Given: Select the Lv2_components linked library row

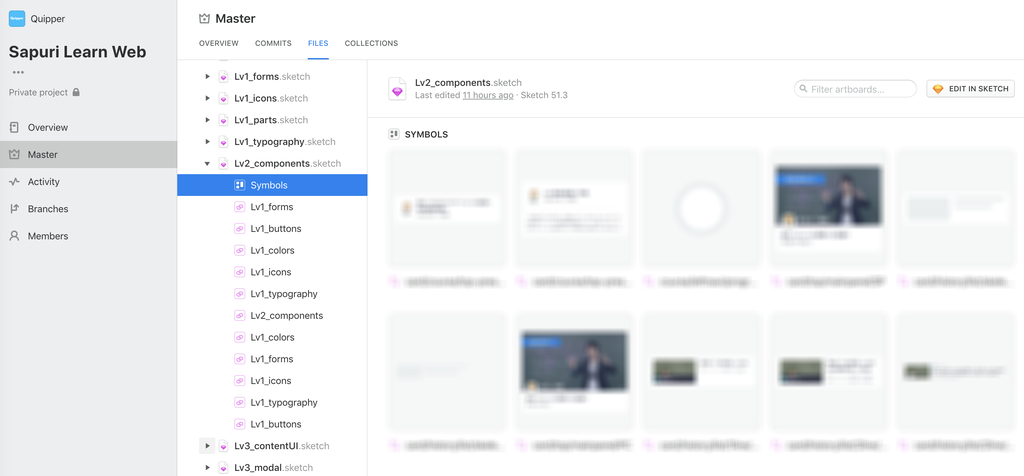Looking at the screenshot, I should coord(272,315).
